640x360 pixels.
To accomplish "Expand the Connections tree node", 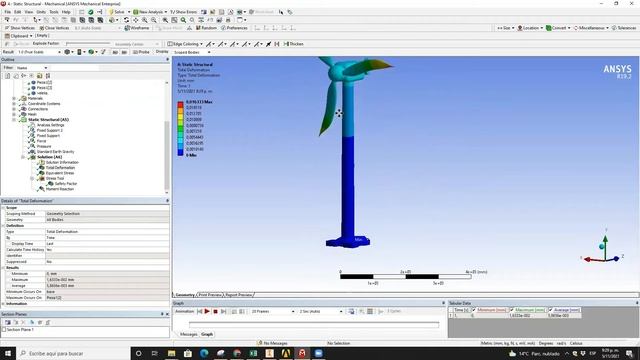I will point(14,109).
